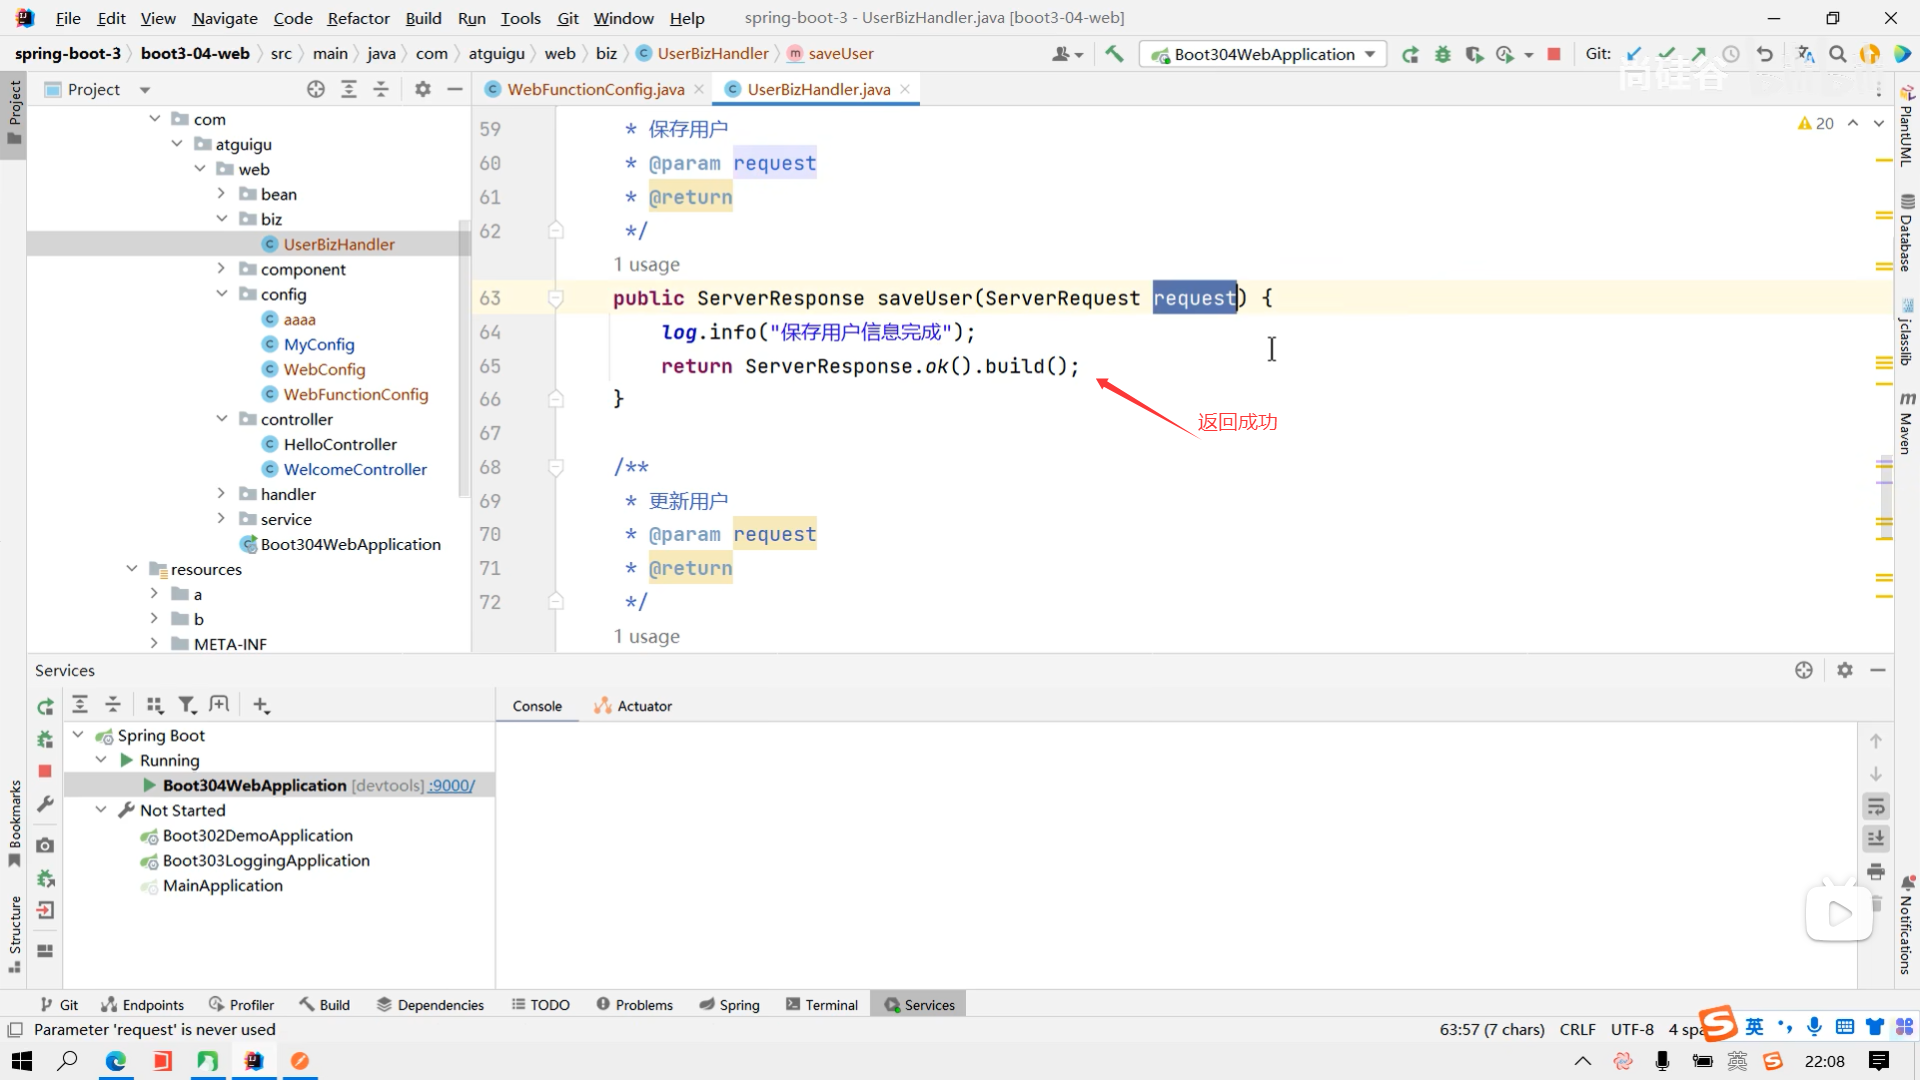Toggle soft-wrap in the console panel
The height and width of the screenshot is (1080, 1920).
click(x=1876, y=806)
